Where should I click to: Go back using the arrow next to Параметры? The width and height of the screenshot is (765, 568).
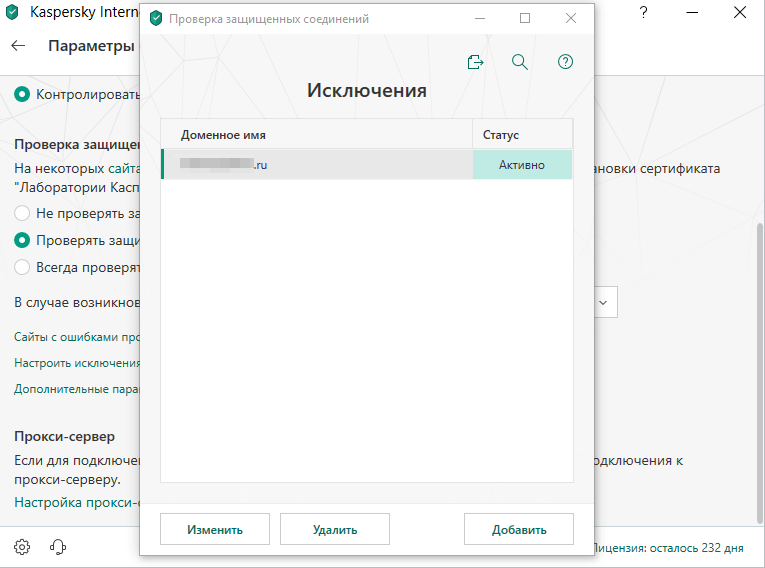(18, 46)
